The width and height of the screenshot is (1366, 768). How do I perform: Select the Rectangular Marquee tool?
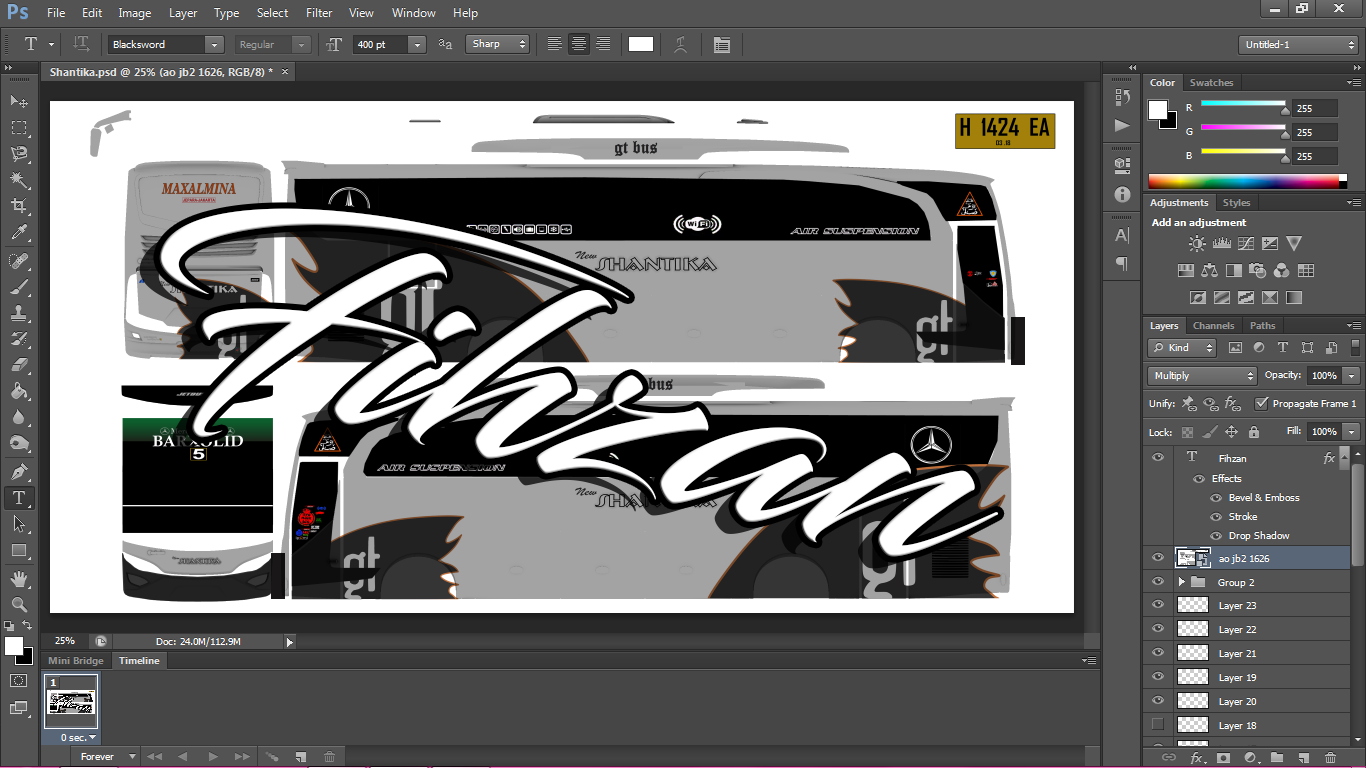click(19, 128)
